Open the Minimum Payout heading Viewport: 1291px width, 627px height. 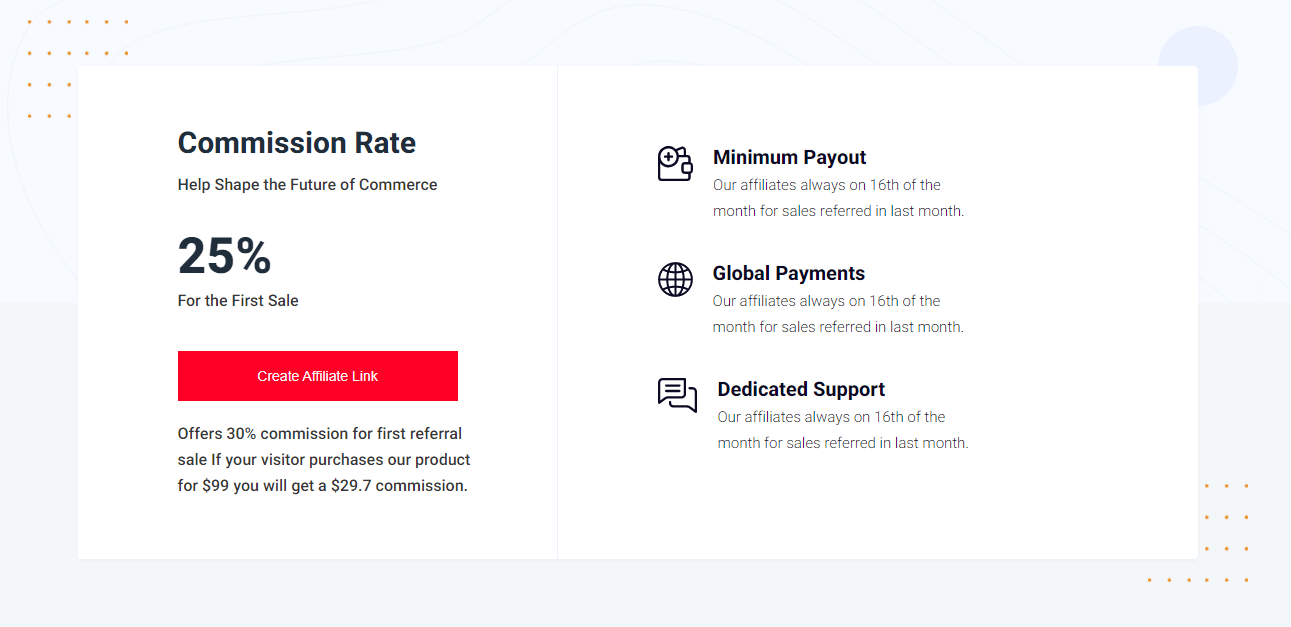(789, 157)
